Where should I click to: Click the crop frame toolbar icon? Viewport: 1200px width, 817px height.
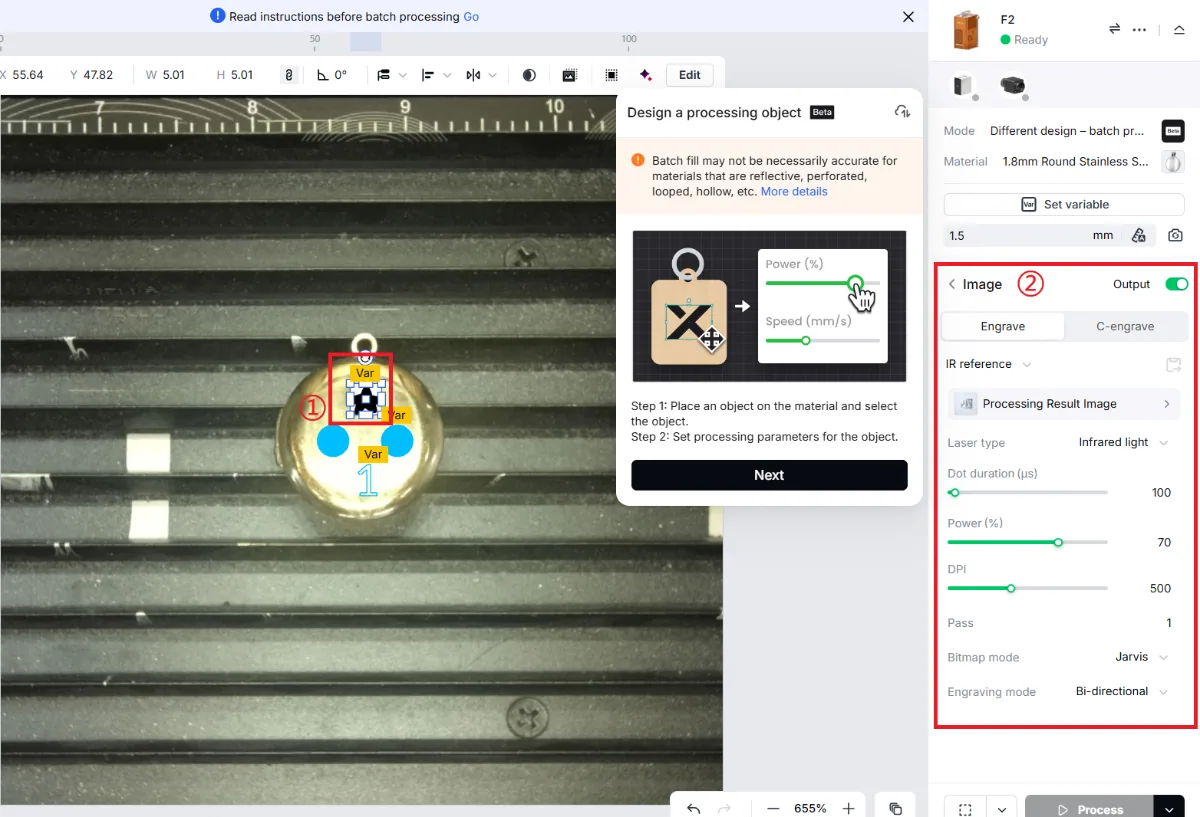(611, 75)
